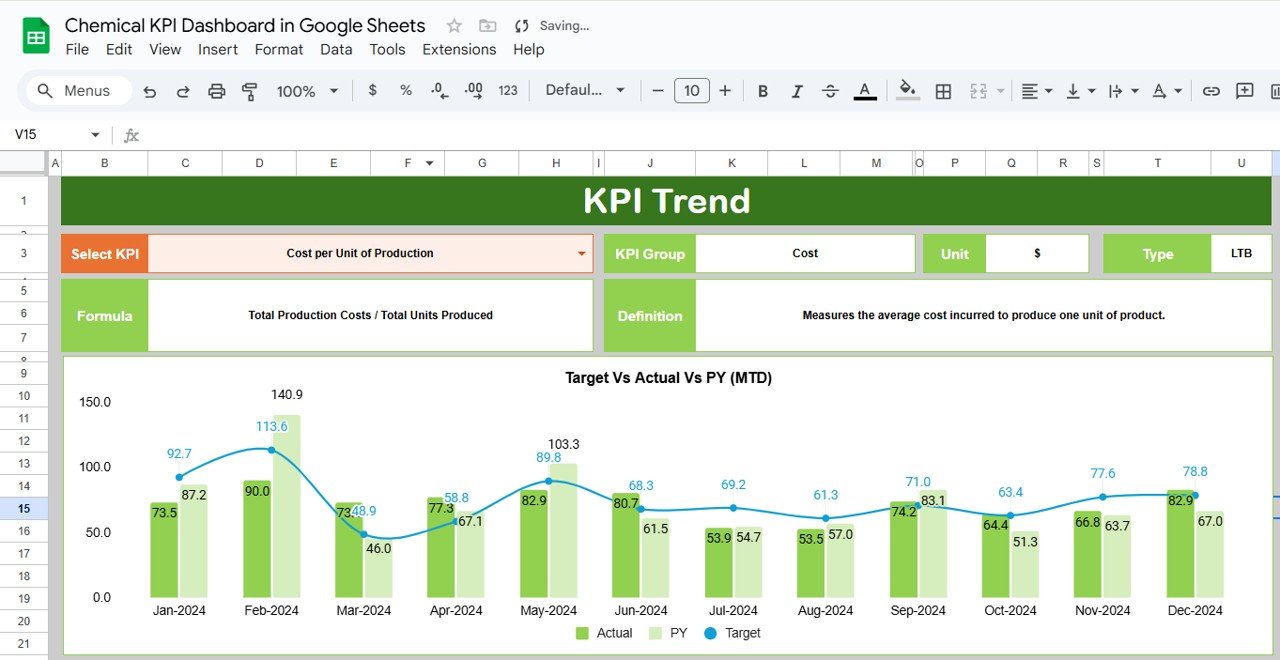Open zoom level 100% dropdown
The width and height of the screenshot is (1280, 660).
(308, 91)
